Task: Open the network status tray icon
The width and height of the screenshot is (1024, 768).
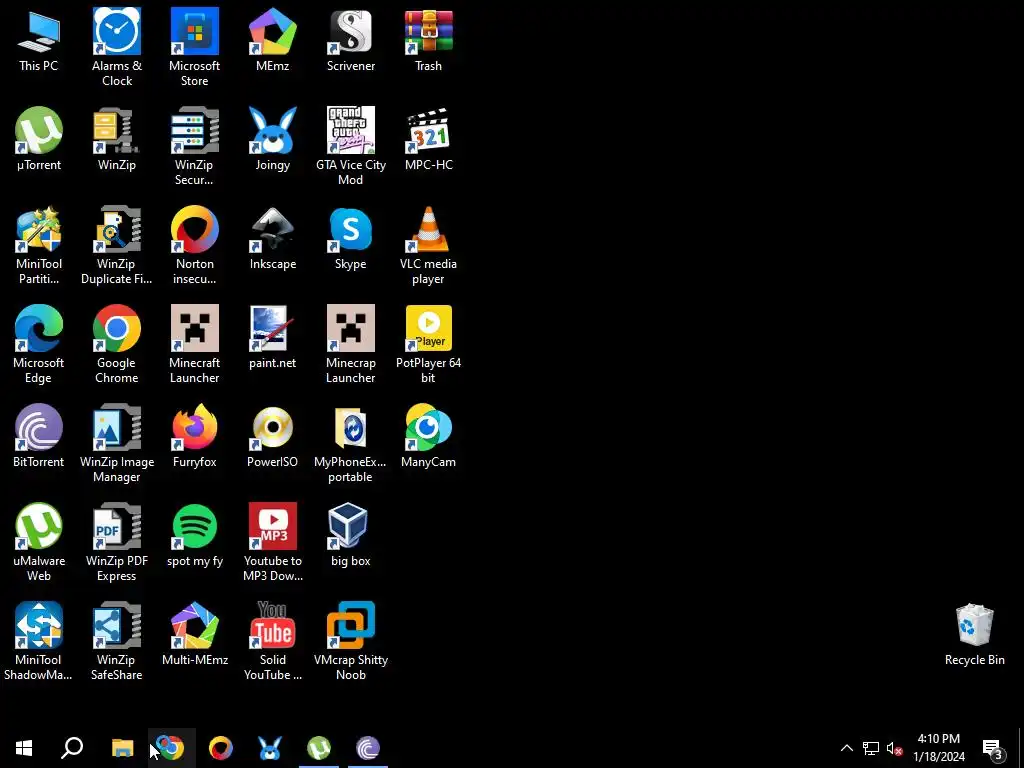Action: pyautogui.click(x=871, y=748)
